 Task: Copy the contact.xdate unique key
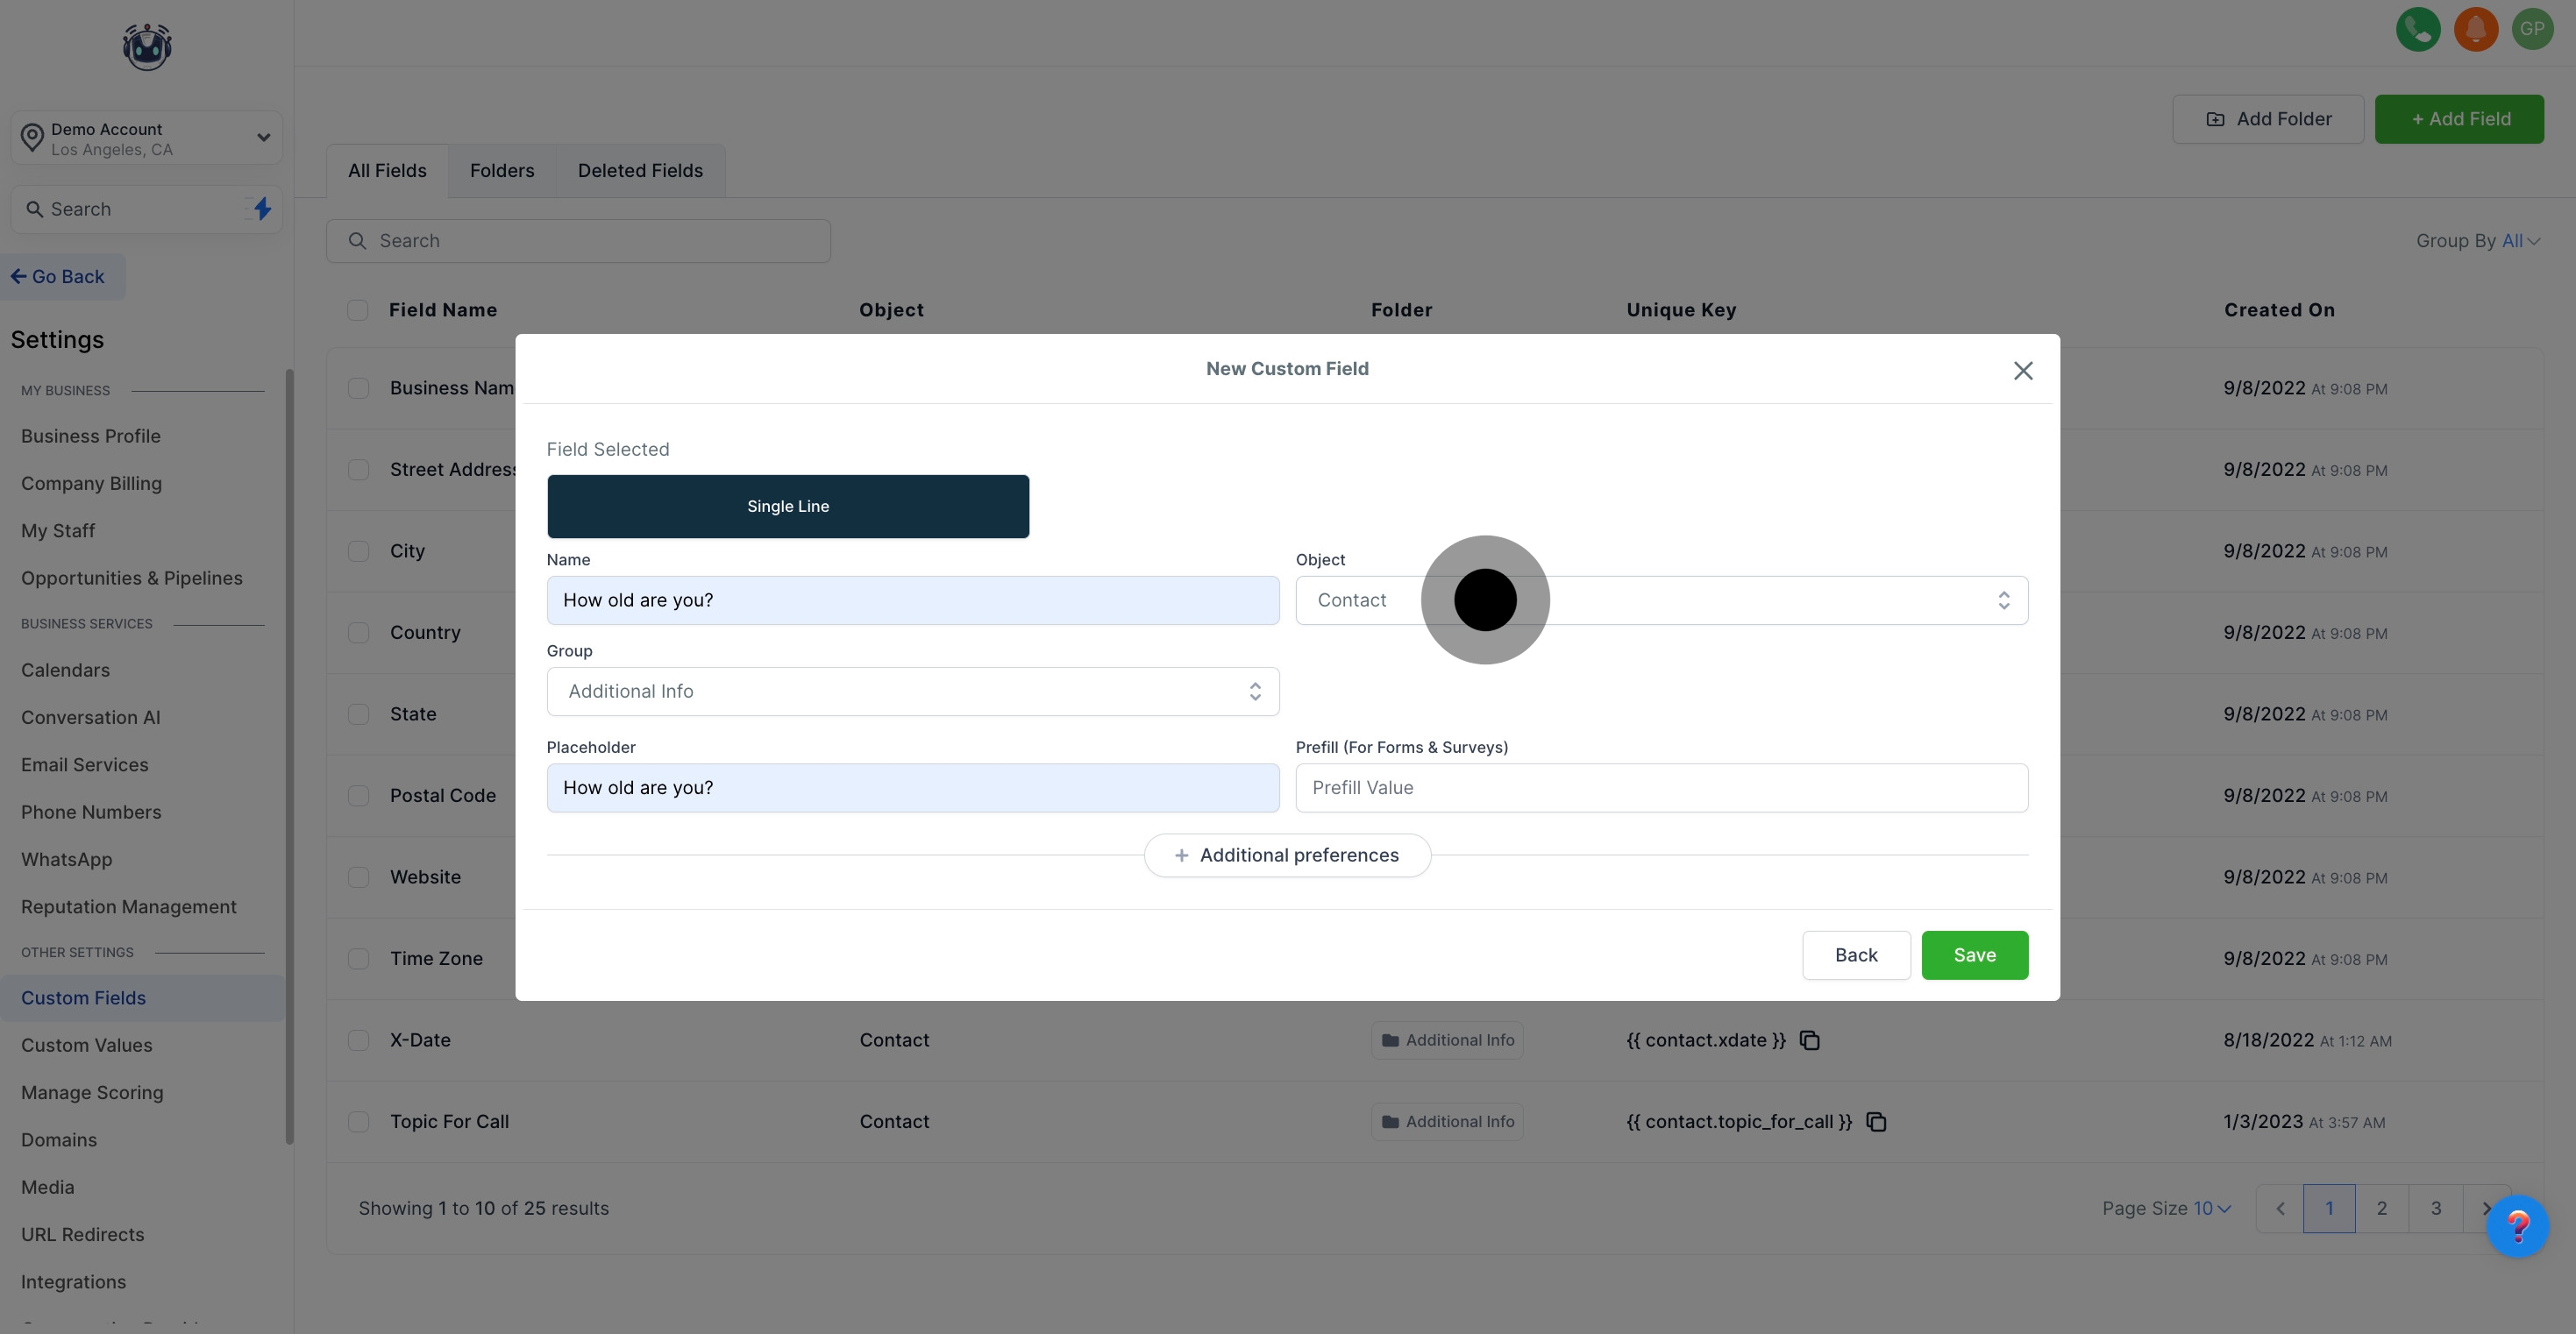click(x=1809, y=1040)
